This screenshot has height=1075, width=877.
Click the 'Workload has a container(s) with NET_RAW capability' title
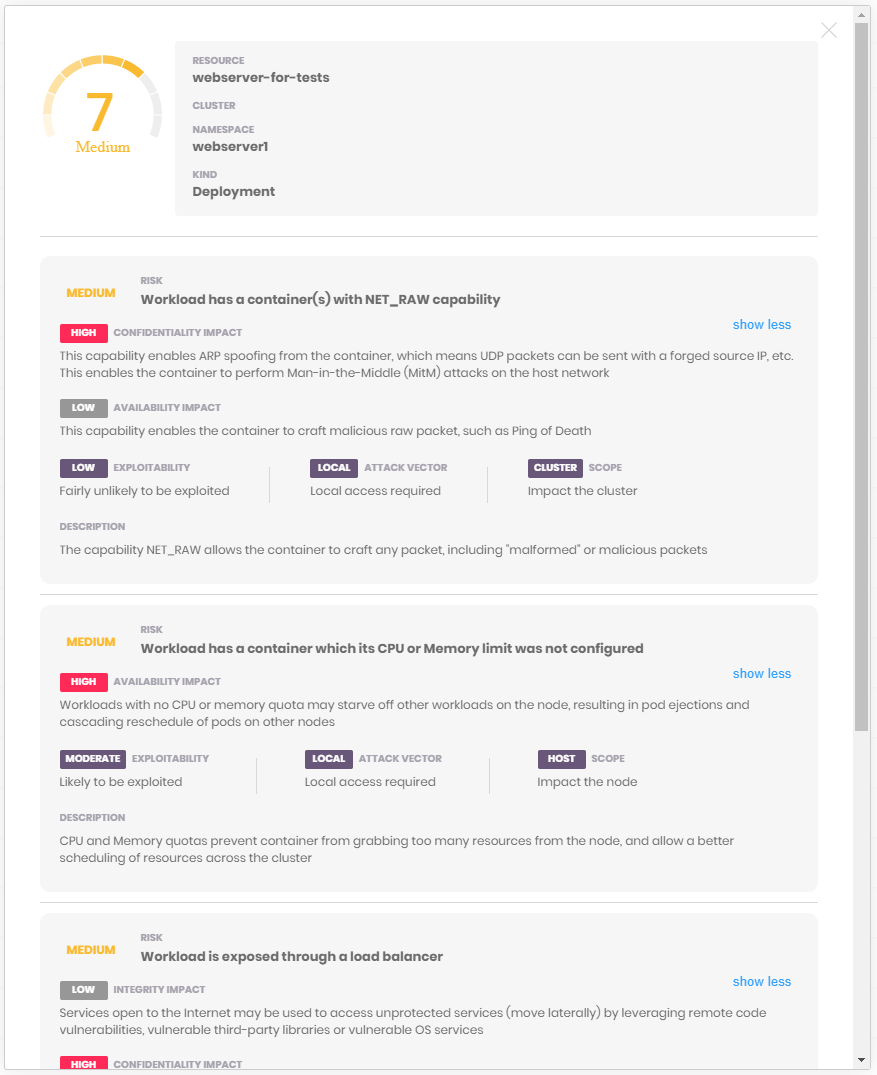pos(320,299)
